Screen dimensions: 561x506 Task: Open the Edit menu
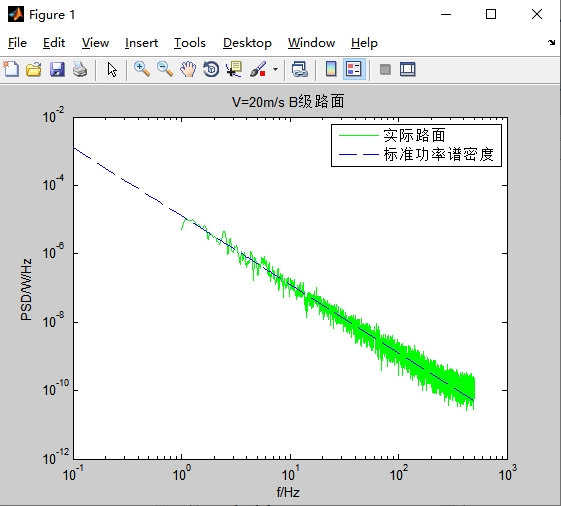tap(54, 43)
